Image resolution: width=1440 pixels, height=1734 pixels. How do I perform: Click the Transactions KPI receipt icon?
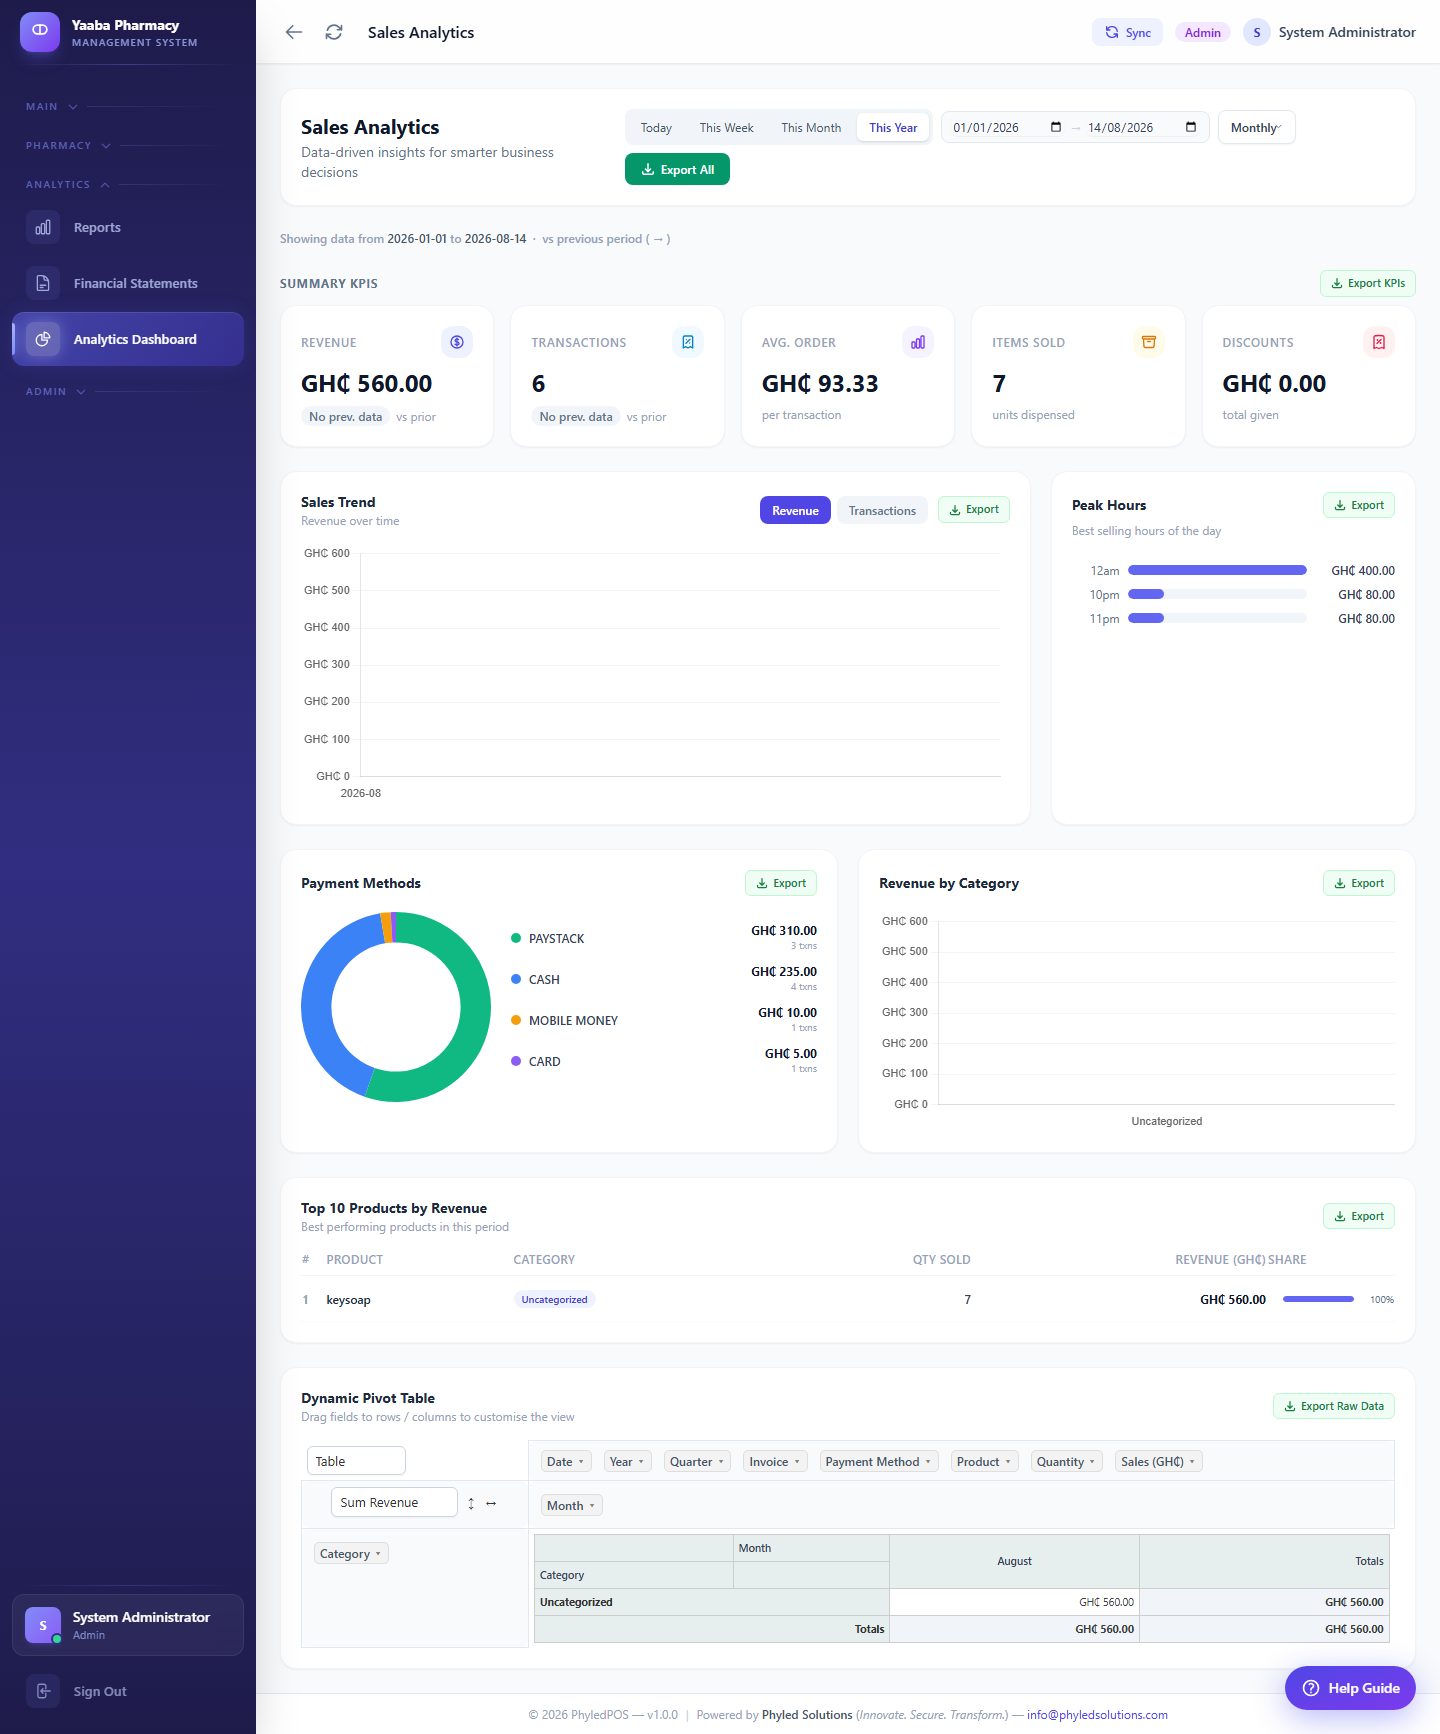pos(688,342)
